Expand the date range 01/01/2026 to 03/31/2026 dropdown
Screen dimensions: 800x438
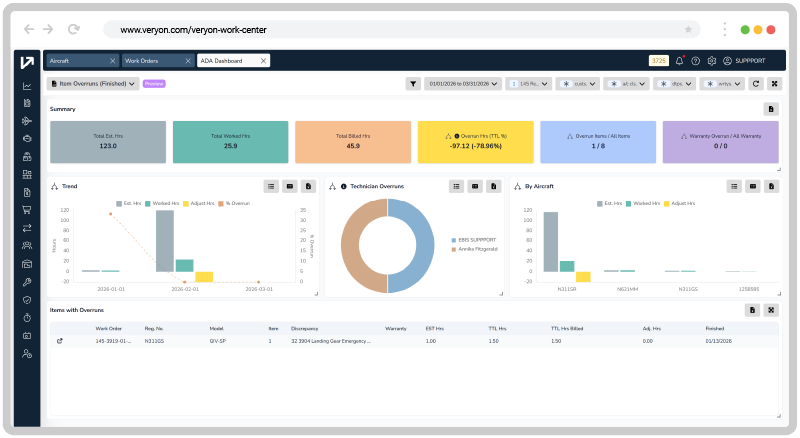coord(463,84)
